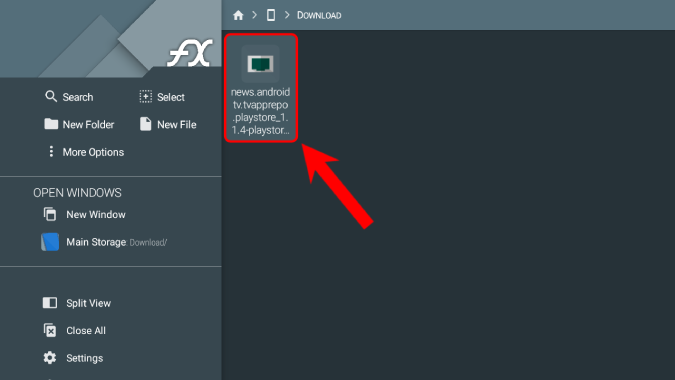675x380 pixels.
Task: Click the FX logo in header
Action: pyautogui.click(x=190, y=53)
